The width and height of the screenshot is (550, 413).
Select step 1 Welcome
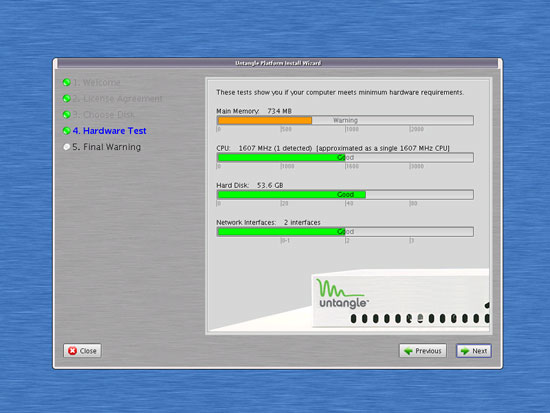click(x=96, y=82)
